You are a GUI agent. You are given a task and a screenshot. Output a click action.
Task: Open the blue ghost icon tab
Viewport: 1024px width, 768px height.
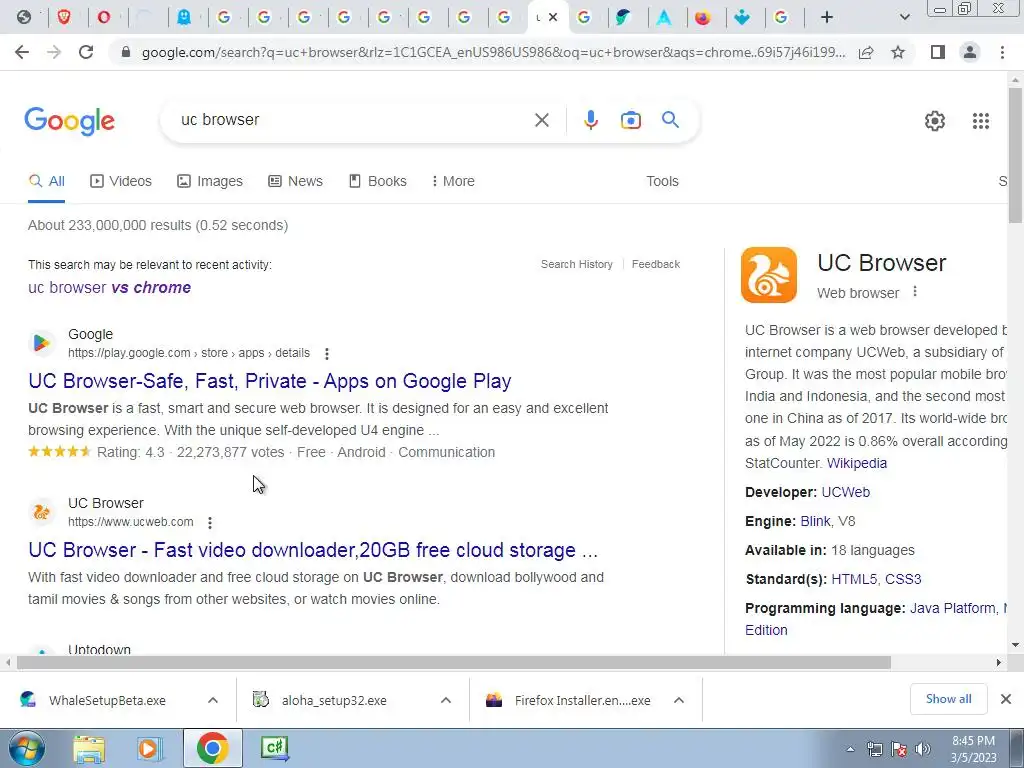[184, 18]
